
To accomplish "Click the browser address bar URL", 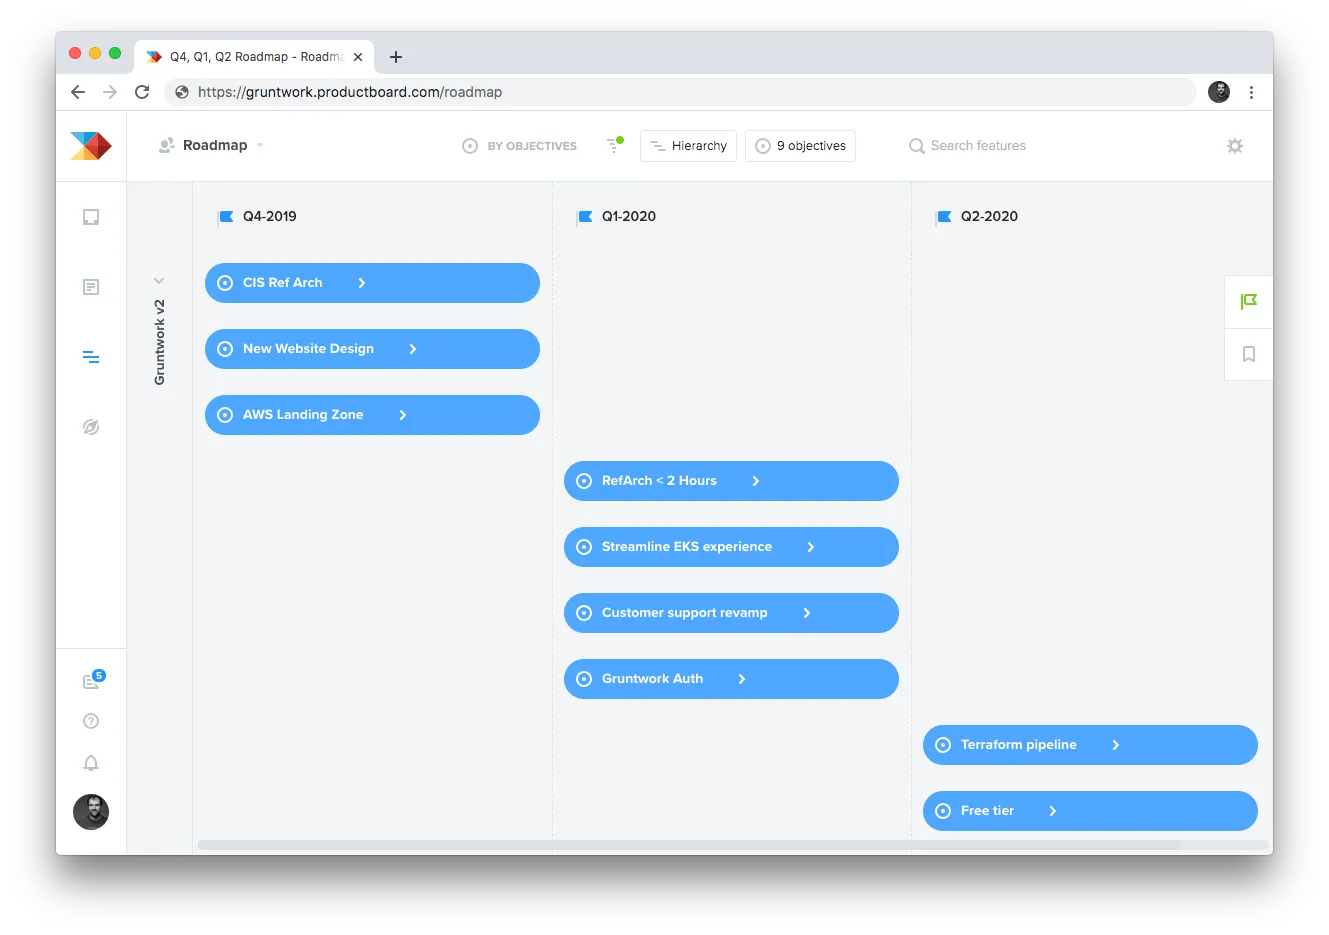I will pyautogui.click(x=350, y=92).
